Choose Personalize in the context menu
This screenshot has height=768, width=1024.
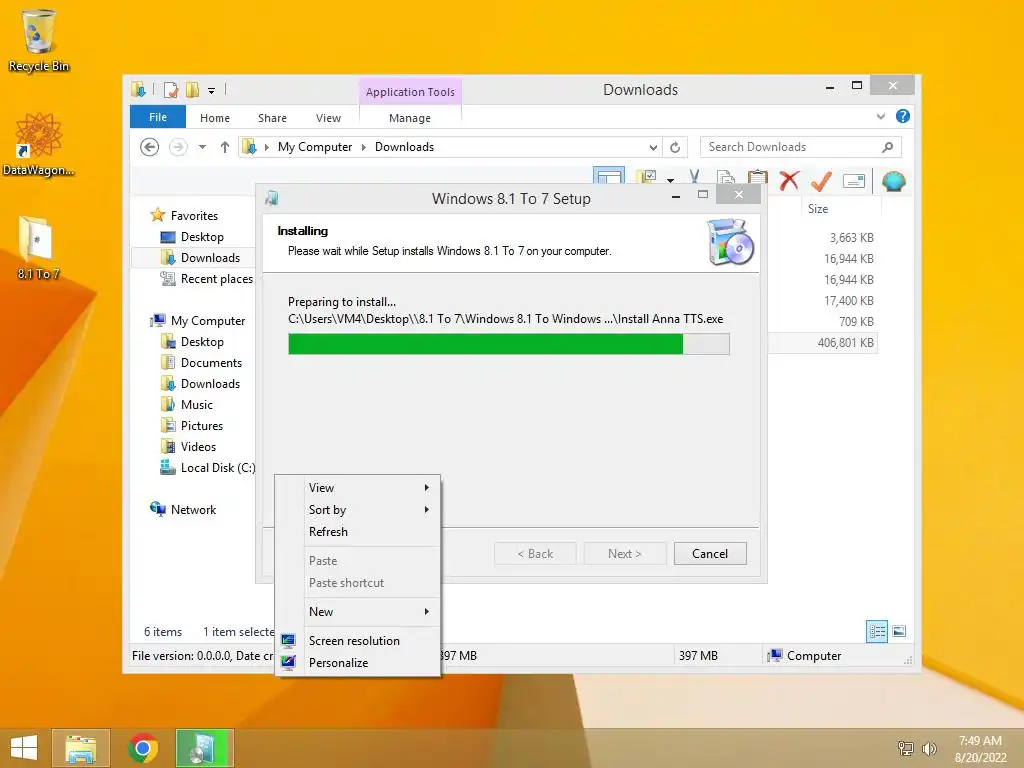point(371,663)
